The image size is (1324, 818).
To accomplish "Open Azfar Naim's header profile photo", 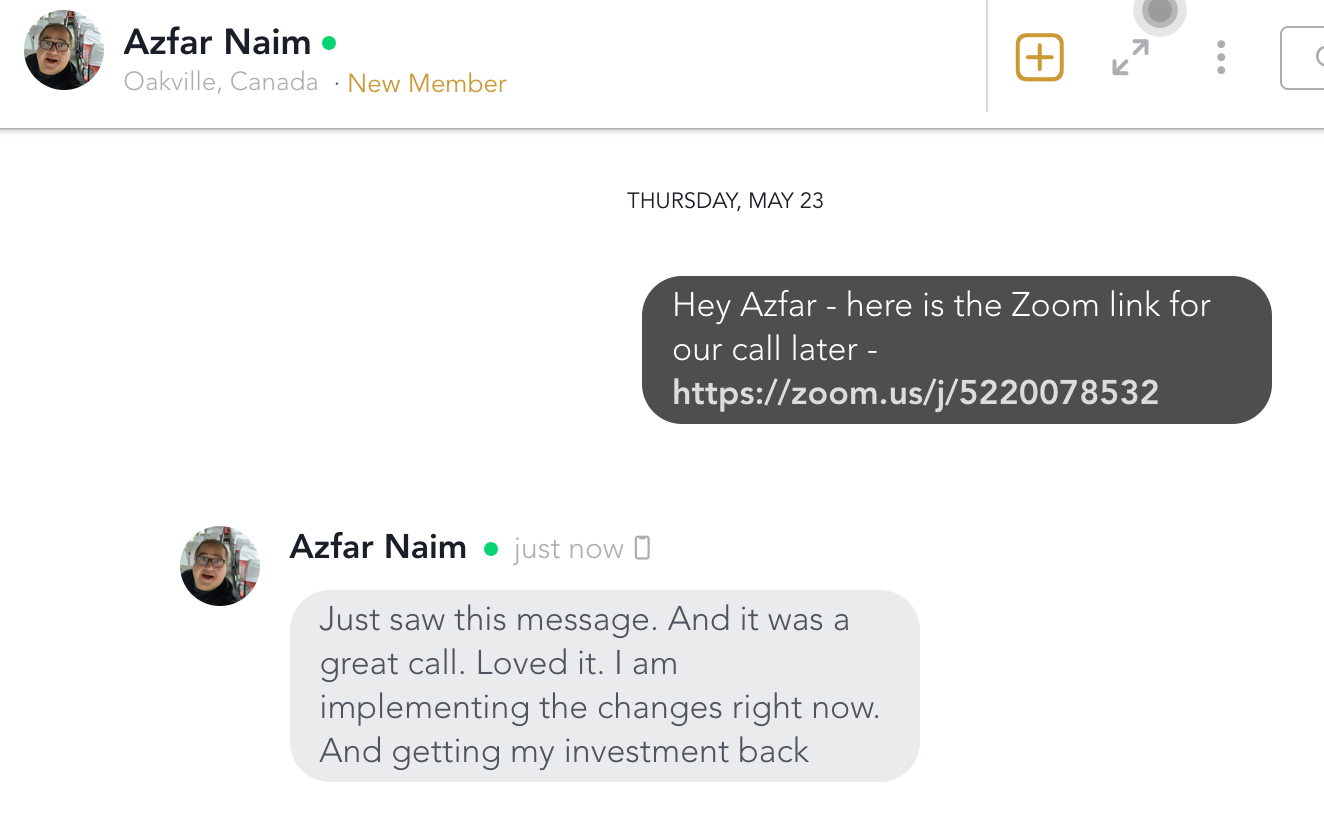I will coord(64,50).
